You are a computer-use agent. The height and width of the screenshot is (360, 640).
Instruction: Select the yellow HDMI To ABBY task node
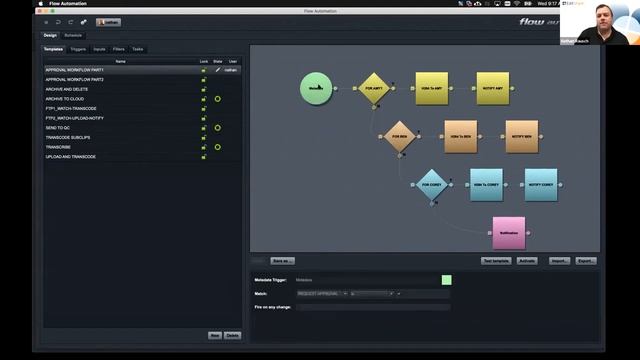click(x=432, y=88)
